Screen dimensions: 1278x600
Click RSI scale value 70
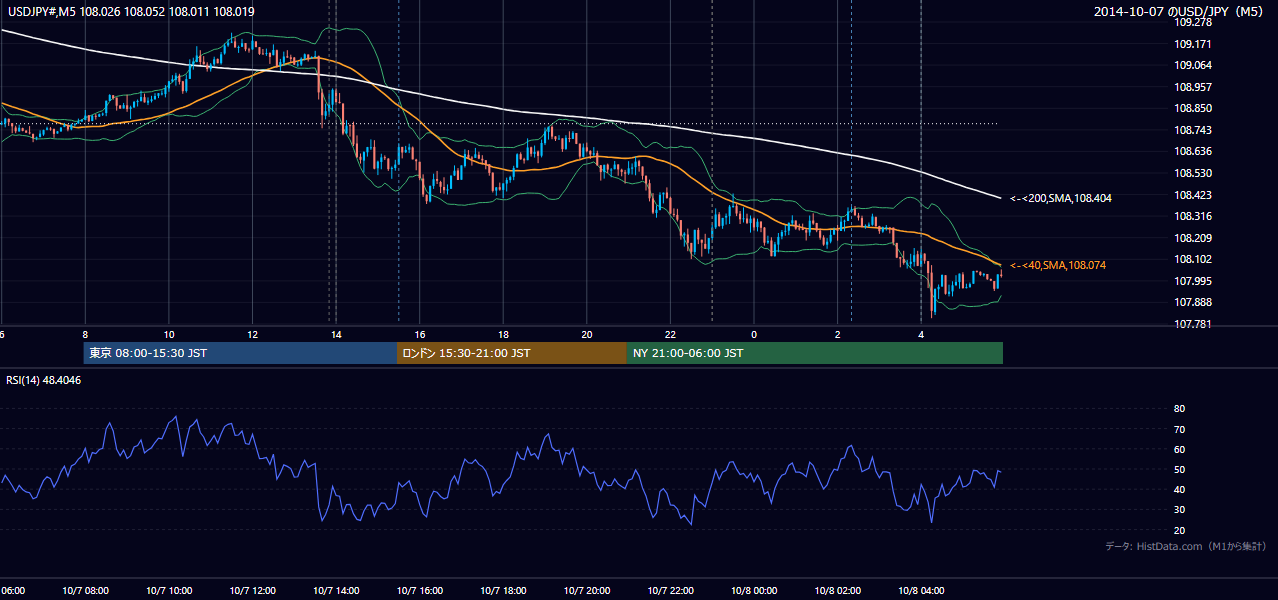1179,429
